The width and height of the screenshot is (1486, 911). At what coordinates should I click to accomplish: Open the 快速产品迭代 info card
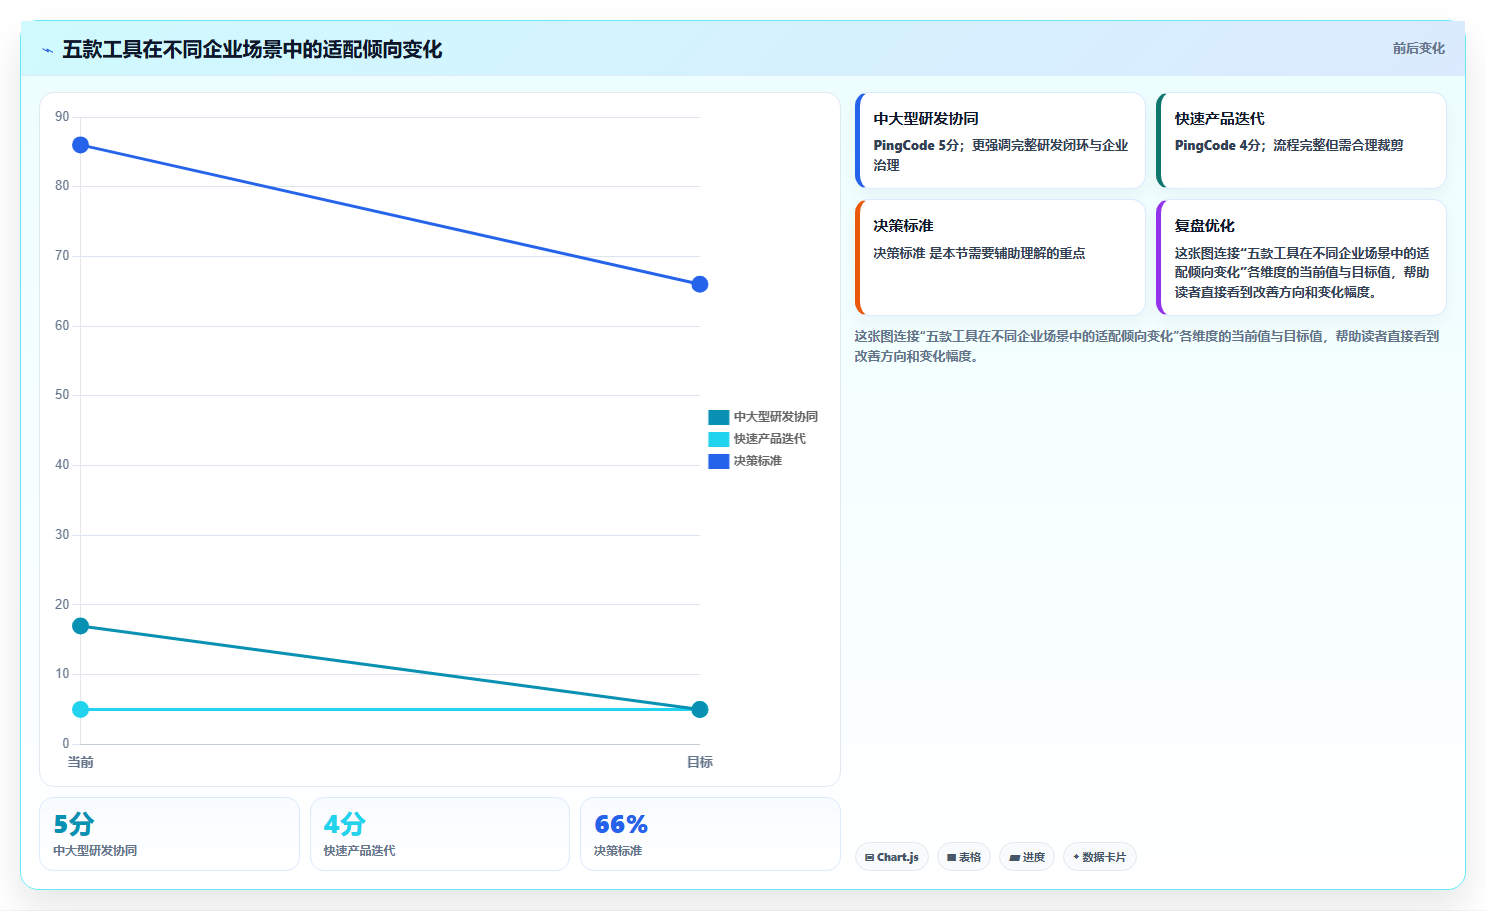(1301, 140)
